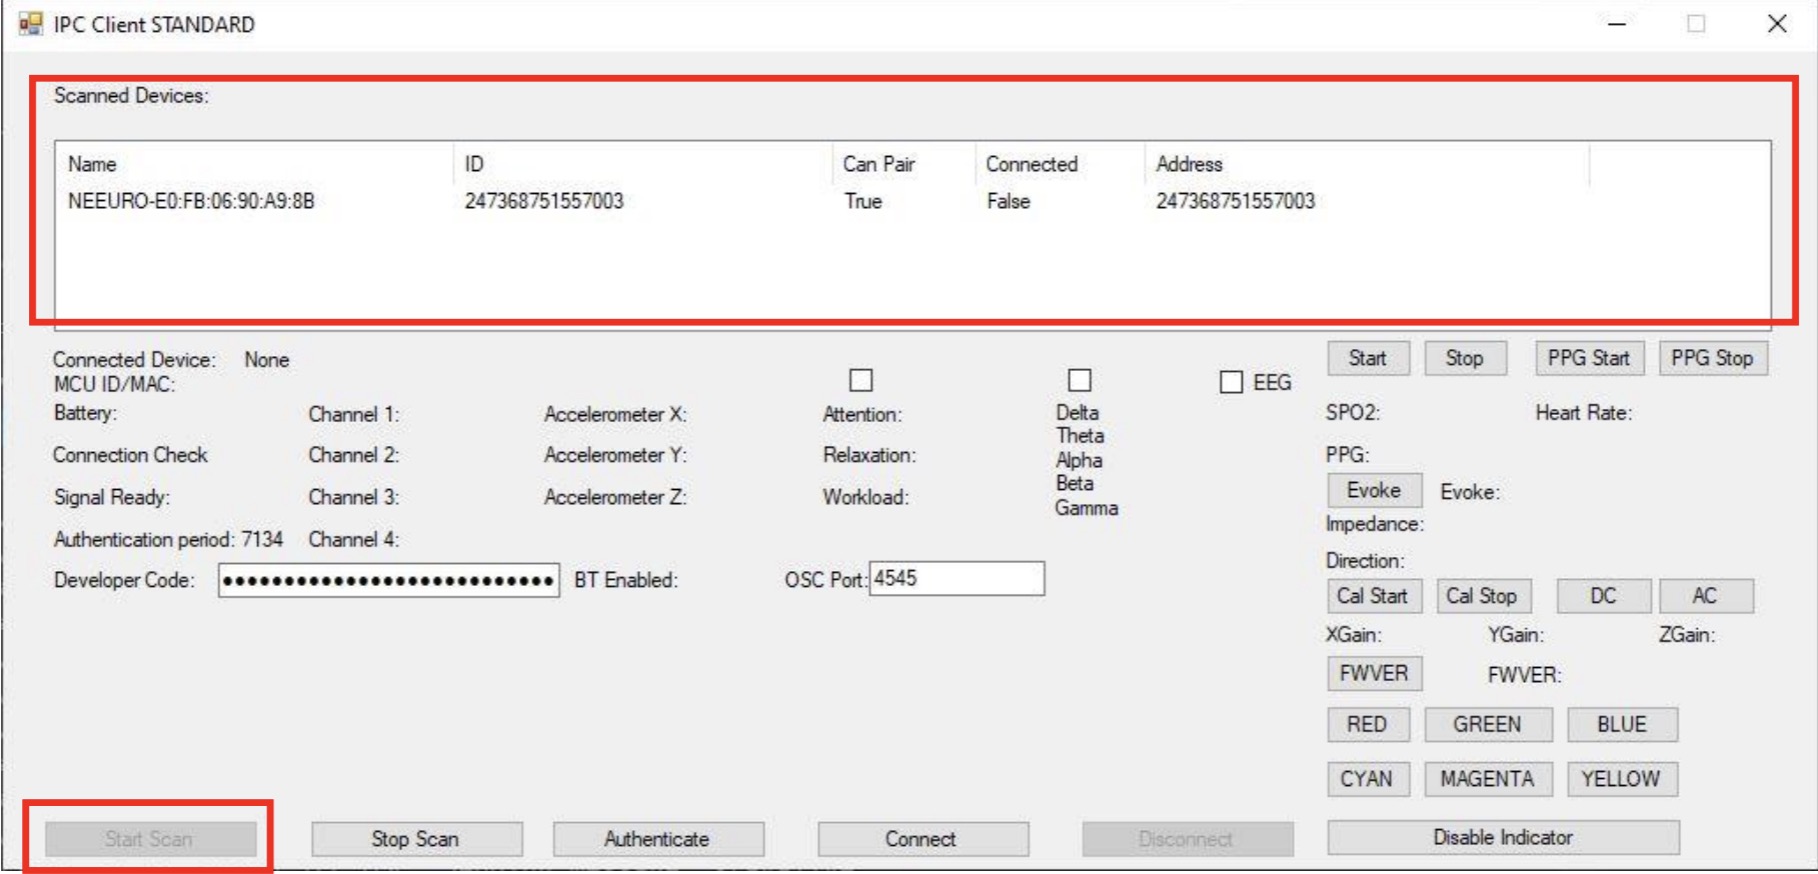
Task: Click the Start button
Action: pyautogui.click(x=1368, y=358)
